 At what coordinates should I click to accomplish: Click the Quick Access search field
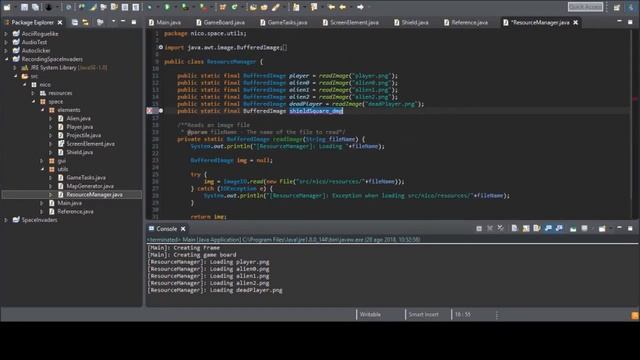click(x=585, y=7)
